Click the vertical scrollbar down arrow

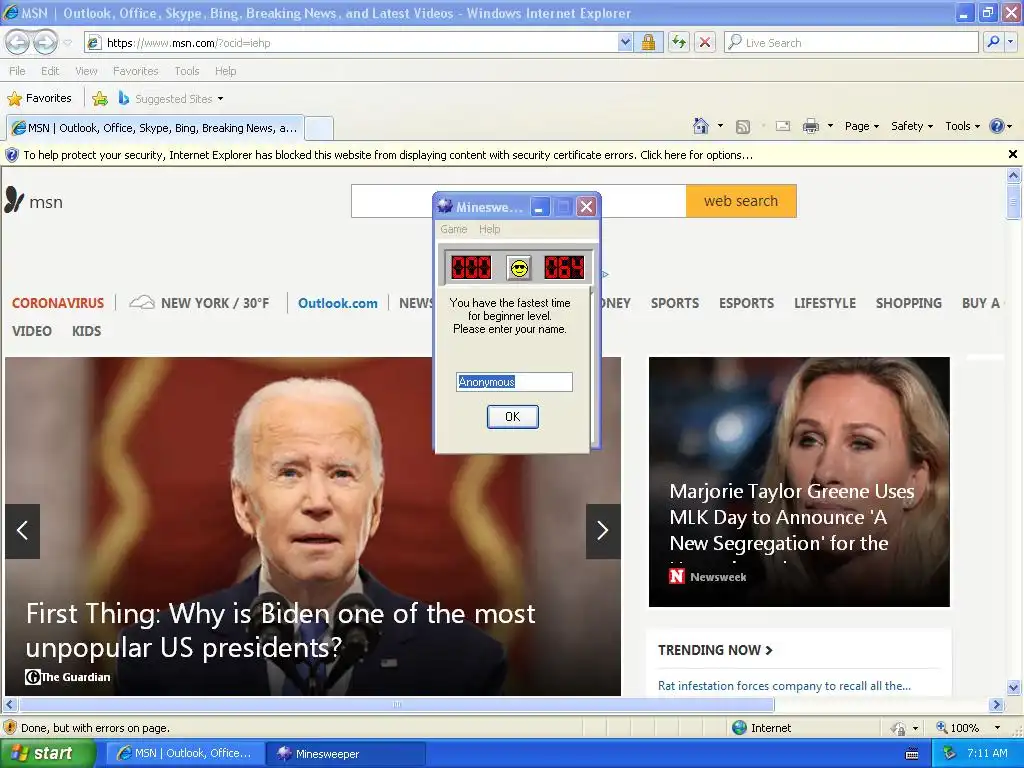1014,687
